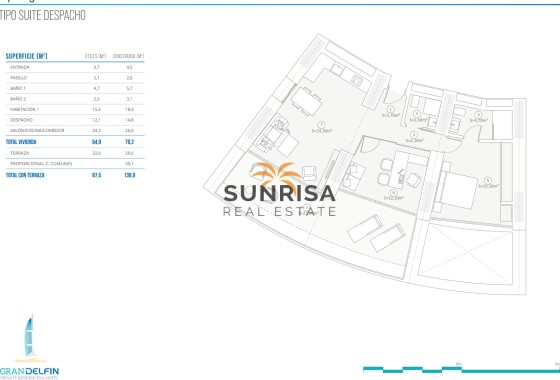Click the PASILLO útiles value '2,1'
This screenshot has width=560, height=380.
click(96, 78)
